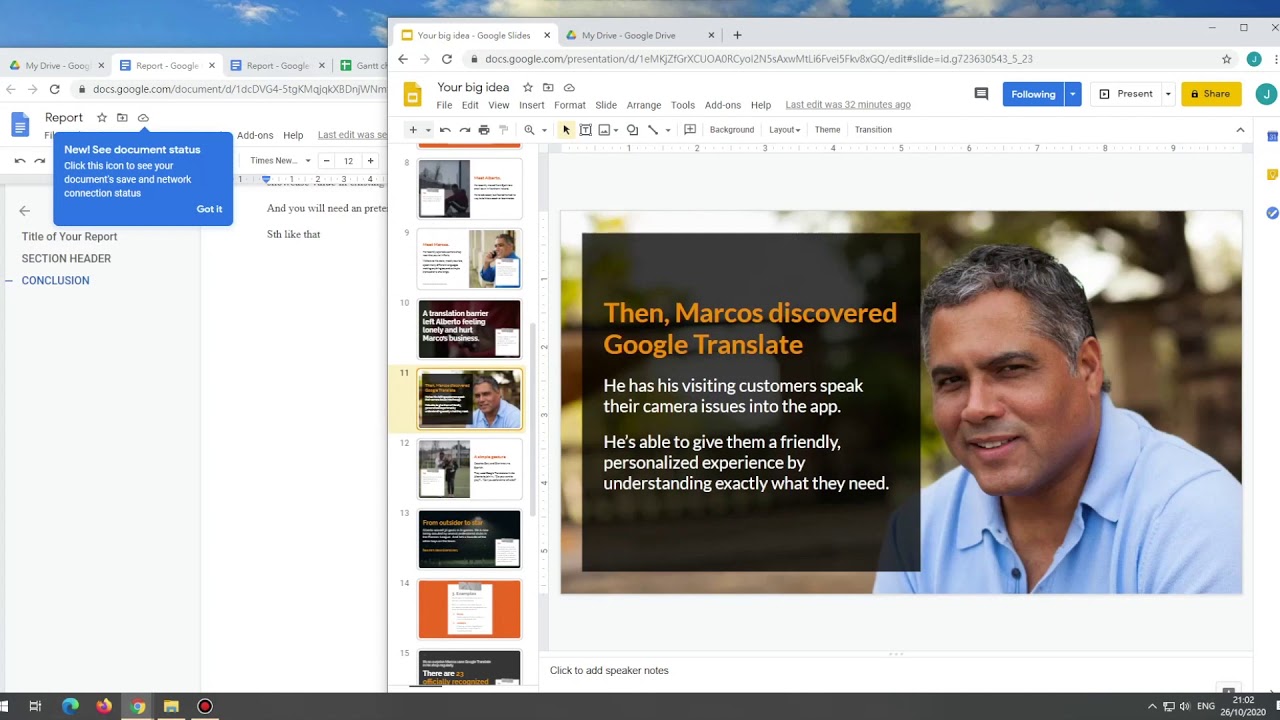1280x720 pixels.
Task: Click the zoom magnifier icon in Slides
Action: point(529,130)
